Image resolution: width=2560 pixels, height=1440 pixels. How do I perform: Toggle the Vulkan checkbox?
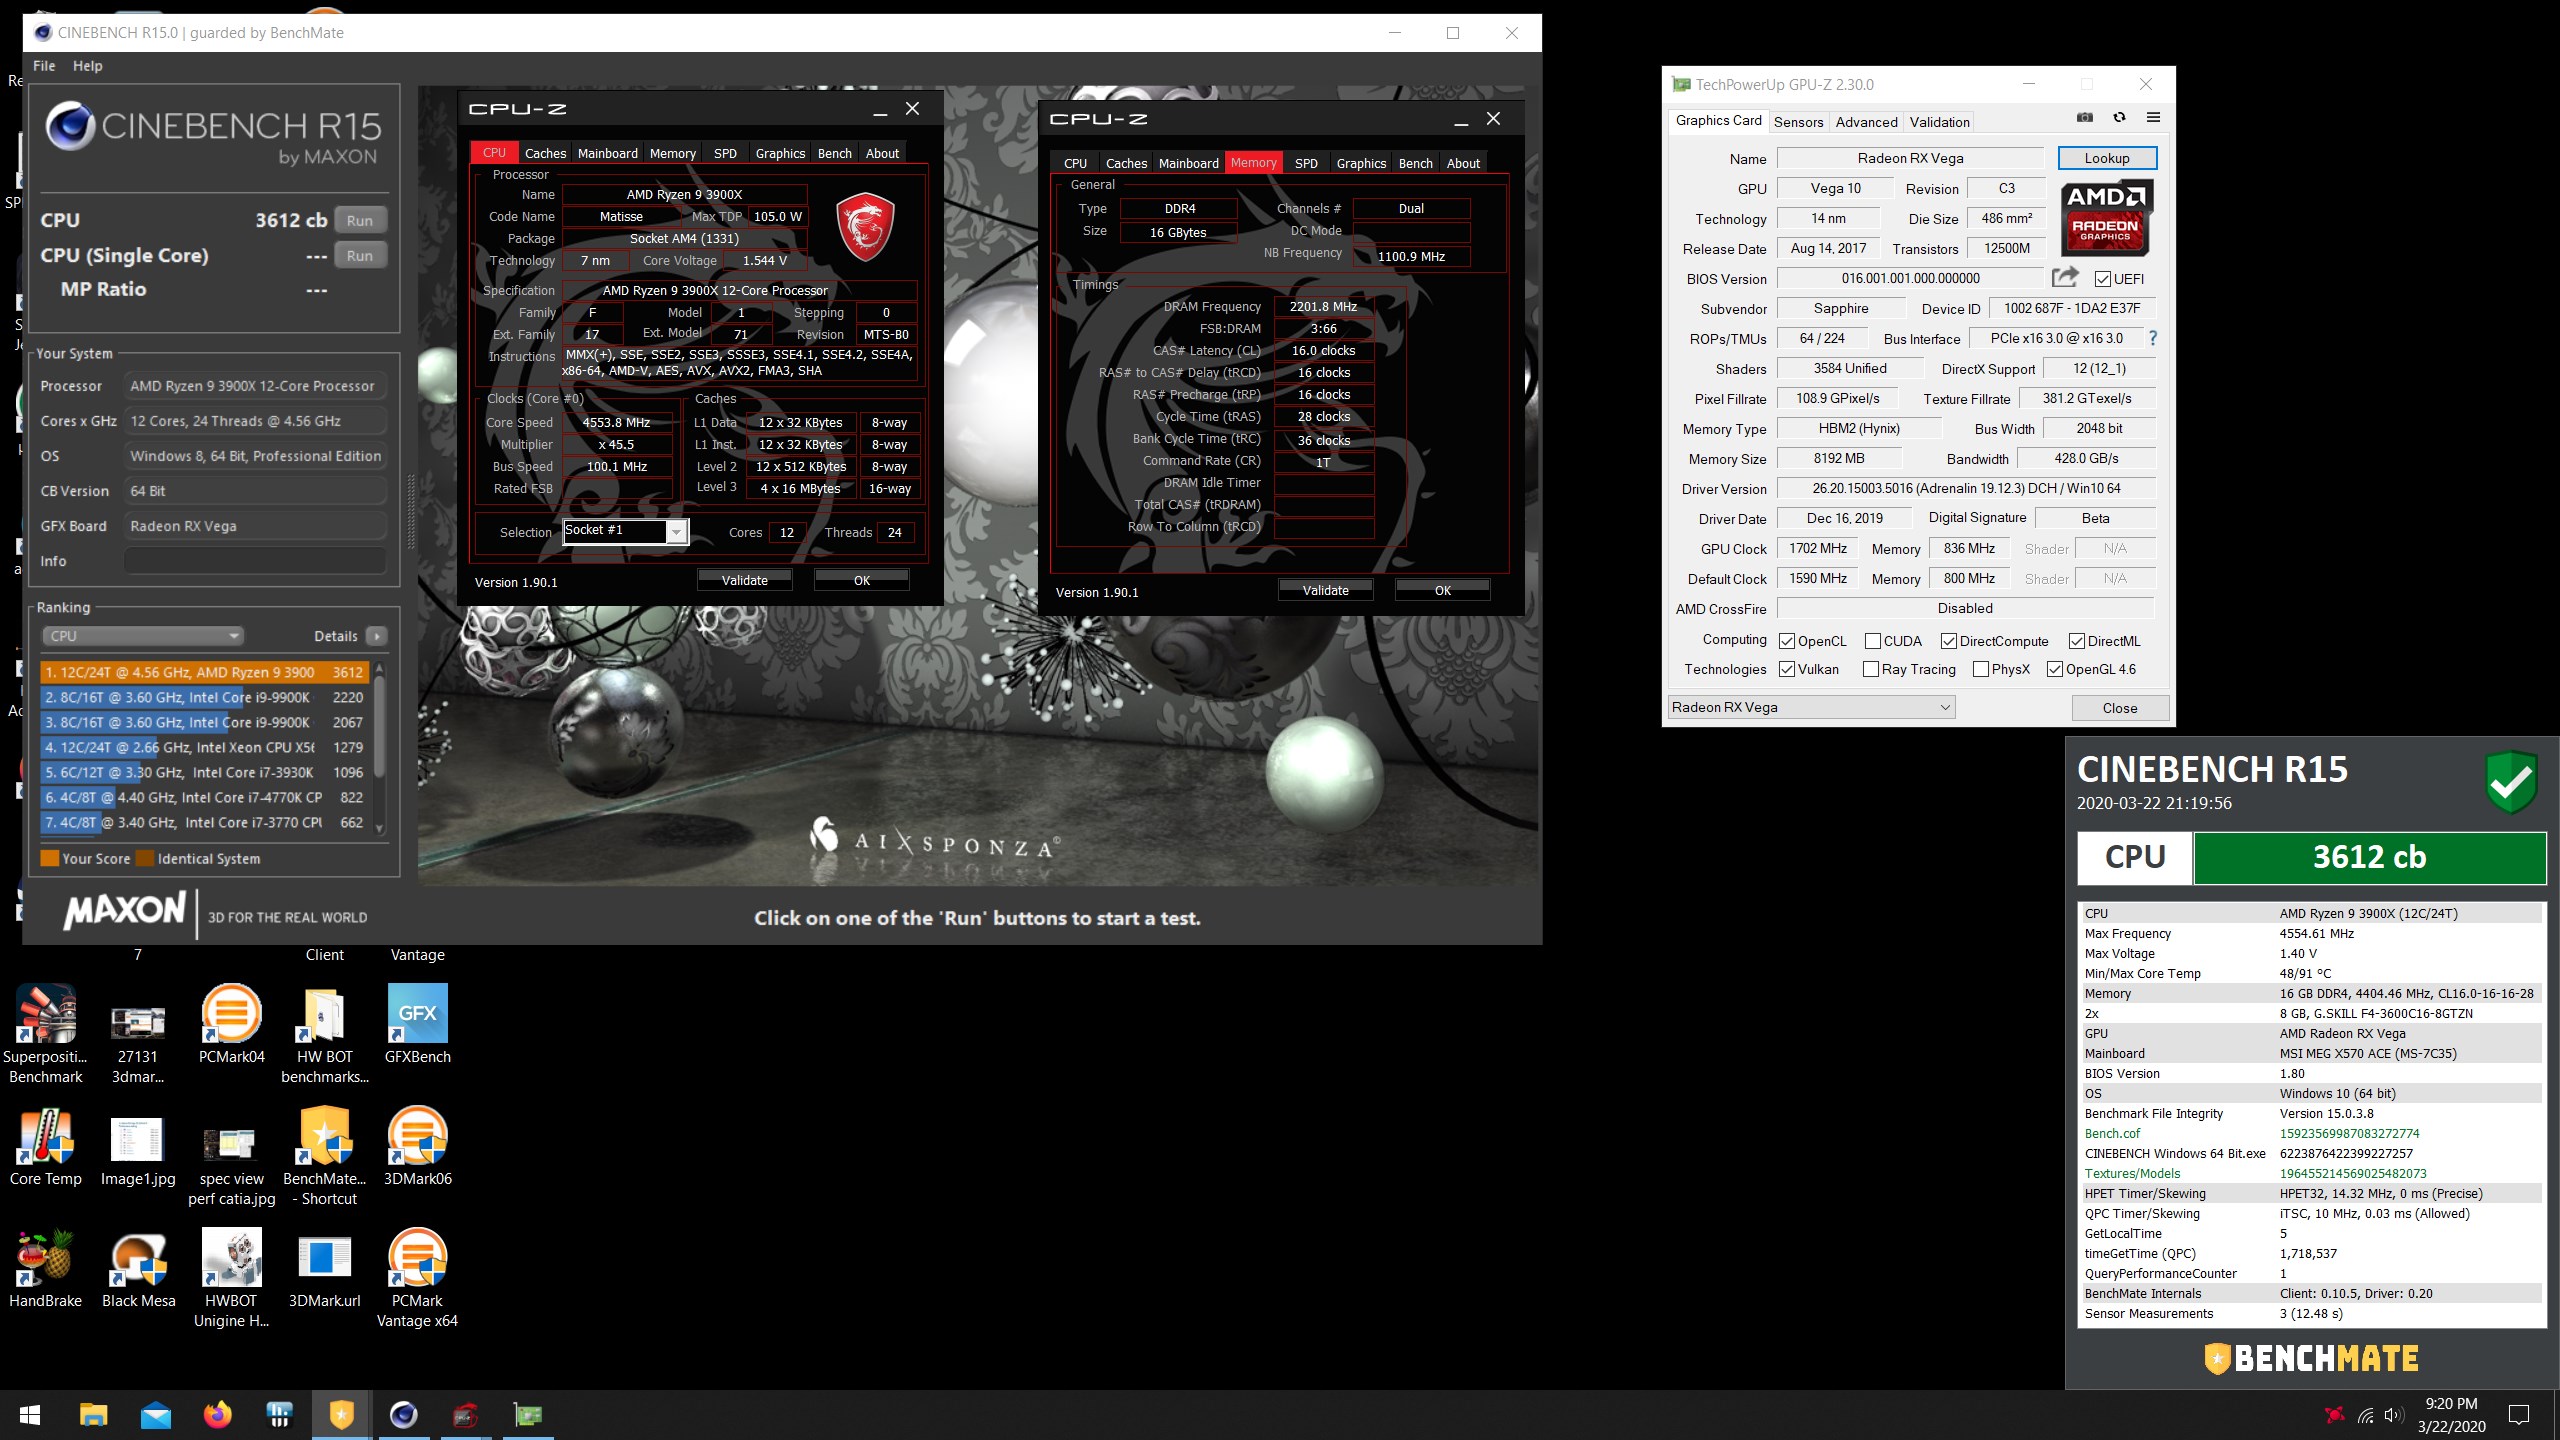coord(1786,669)
